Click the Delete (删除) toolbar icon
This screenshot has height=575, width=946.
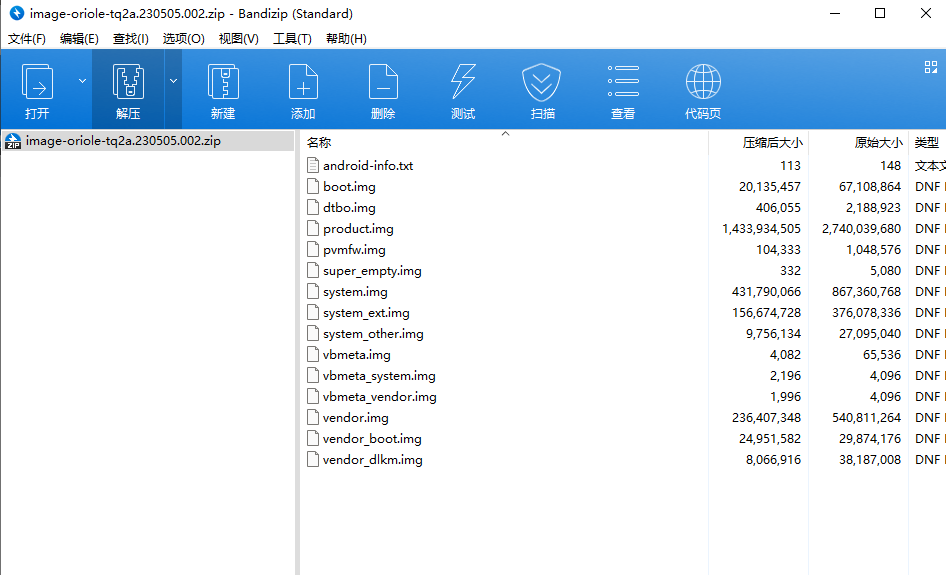(383, 82)
